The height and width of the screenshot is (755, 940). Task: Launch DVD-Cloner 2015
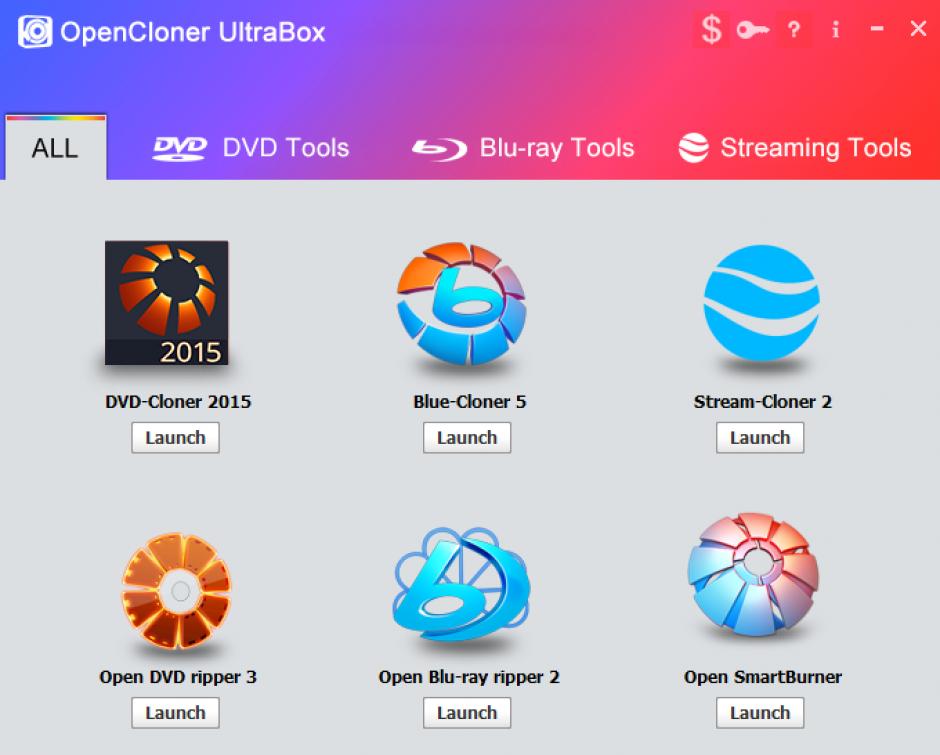pyautogui.click(x=176, y=438)
